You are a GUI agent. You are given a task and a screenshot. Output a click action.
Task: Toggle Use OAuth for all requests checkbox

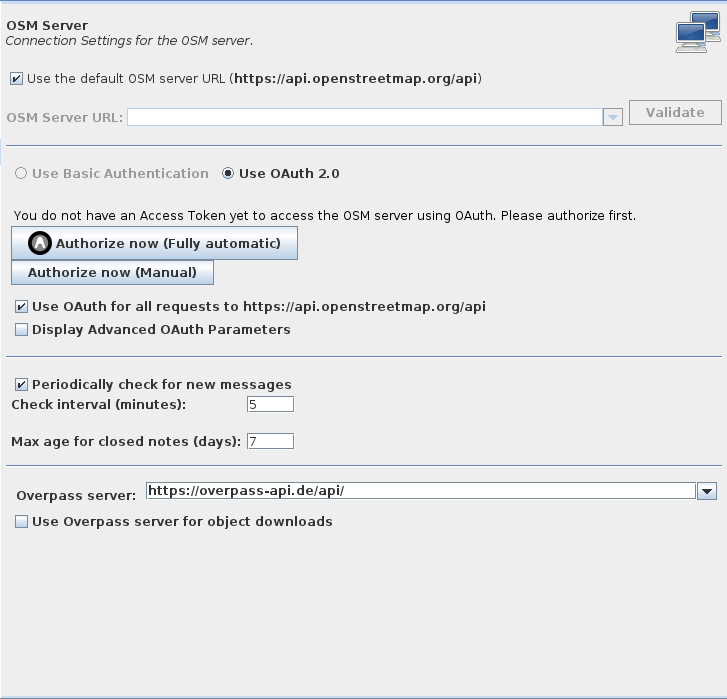(21, 306)
